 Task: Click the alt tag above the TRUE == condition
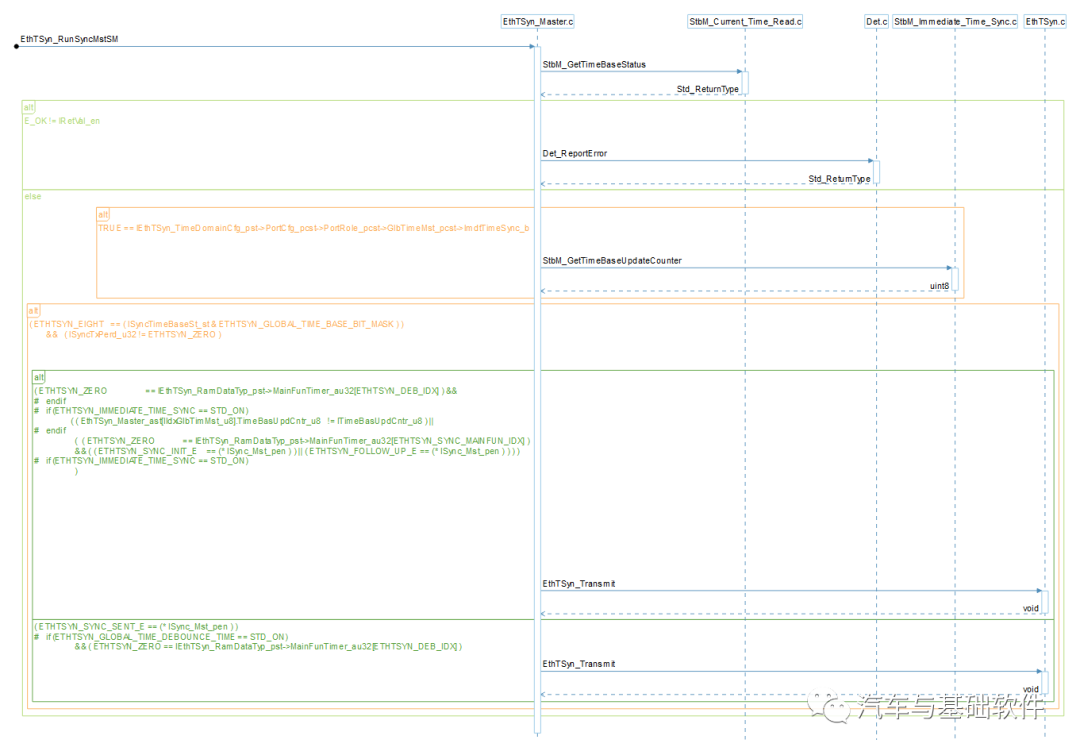[103, 214]
